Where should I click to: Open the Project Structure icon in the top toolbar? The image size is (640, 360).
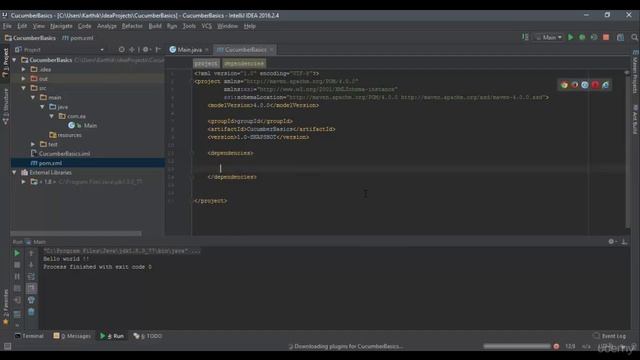coord(620,37)
